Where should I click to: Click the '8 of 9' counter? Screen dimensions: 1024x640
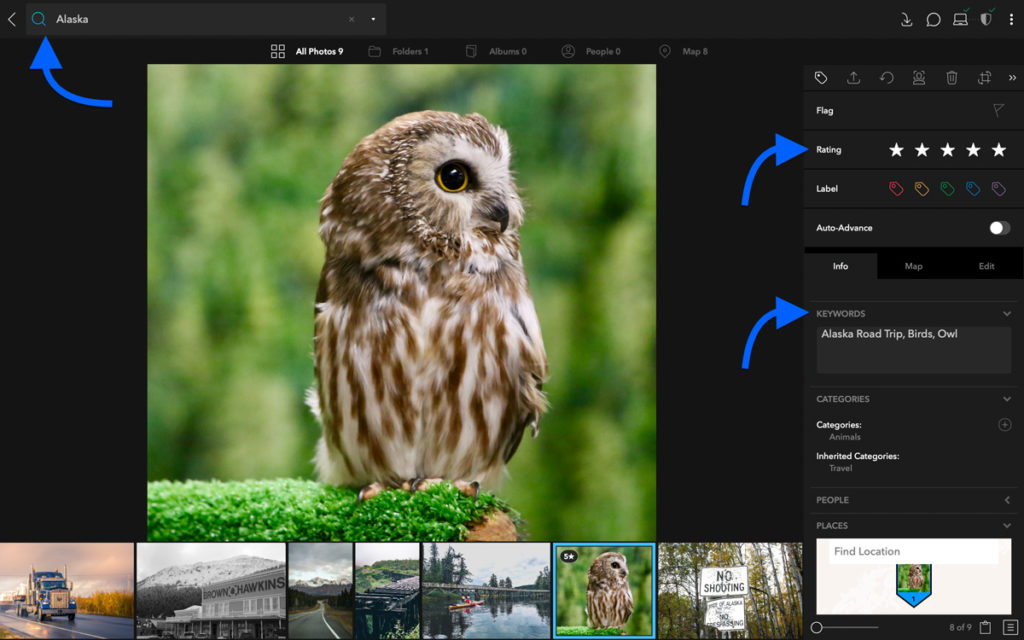(960, 628)
